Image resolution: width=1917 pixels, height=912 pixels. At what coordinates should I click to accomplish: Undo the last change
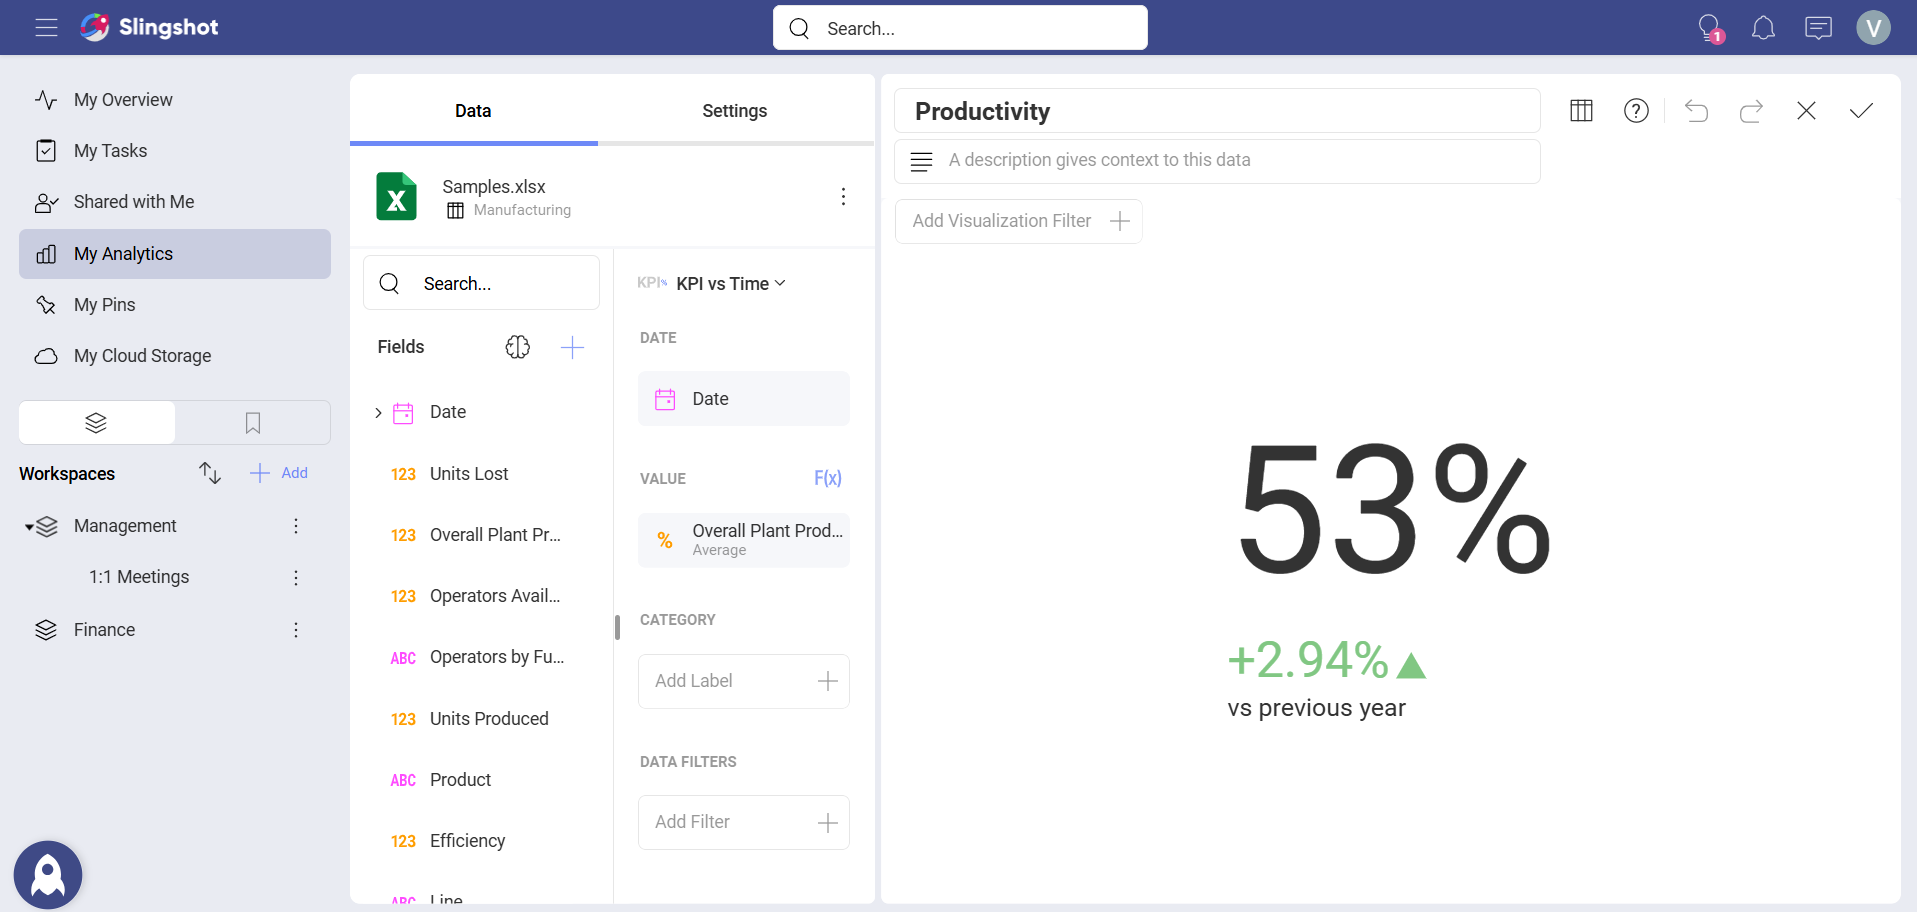pos(1697,111)
